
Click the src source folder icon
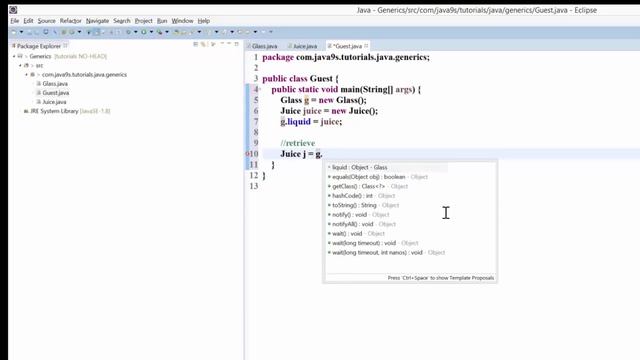(27, 65)
